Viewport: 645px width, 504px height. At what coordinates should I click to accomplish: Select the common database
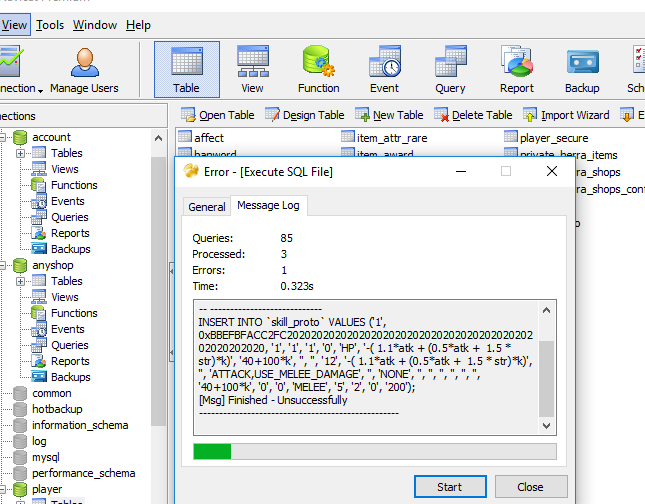[51, 393]
